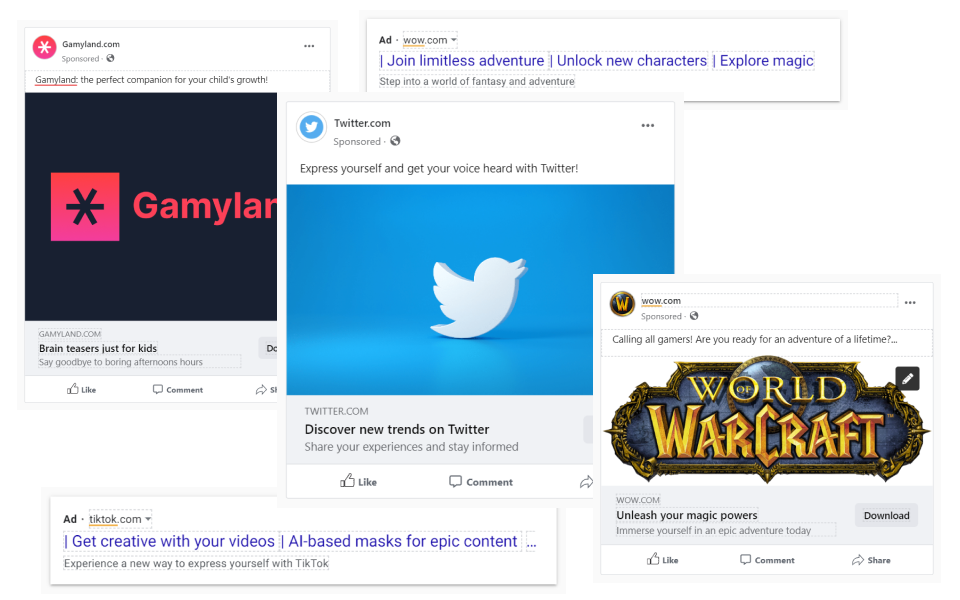Open the three-dot menu on wow.com ad
The height and width of the screenshot is (600, 960).
pyautogui.click(x=910, y=302)
